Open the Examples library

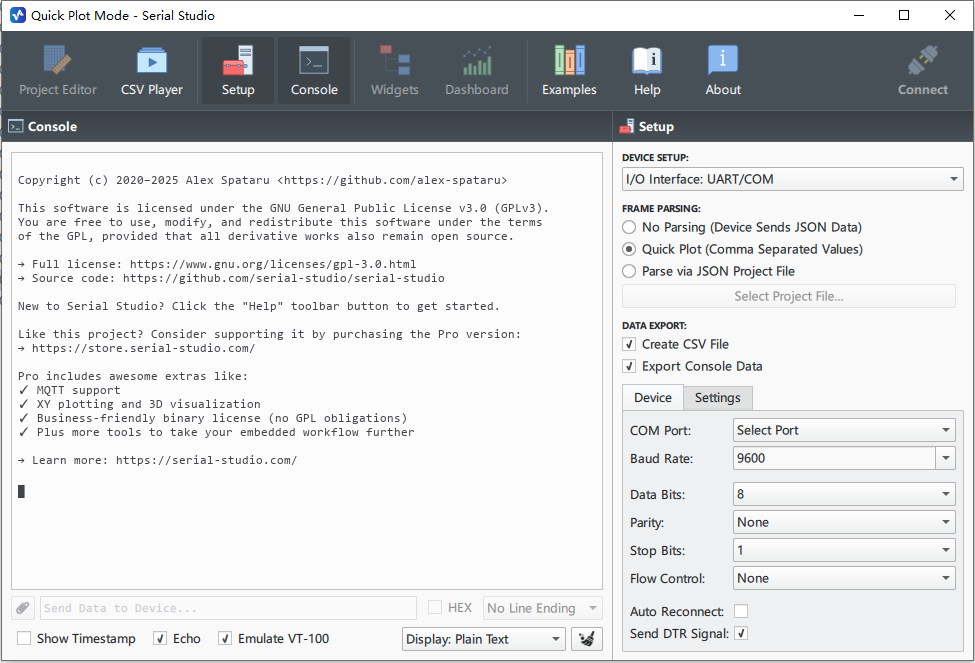click(x=569, y=71)
